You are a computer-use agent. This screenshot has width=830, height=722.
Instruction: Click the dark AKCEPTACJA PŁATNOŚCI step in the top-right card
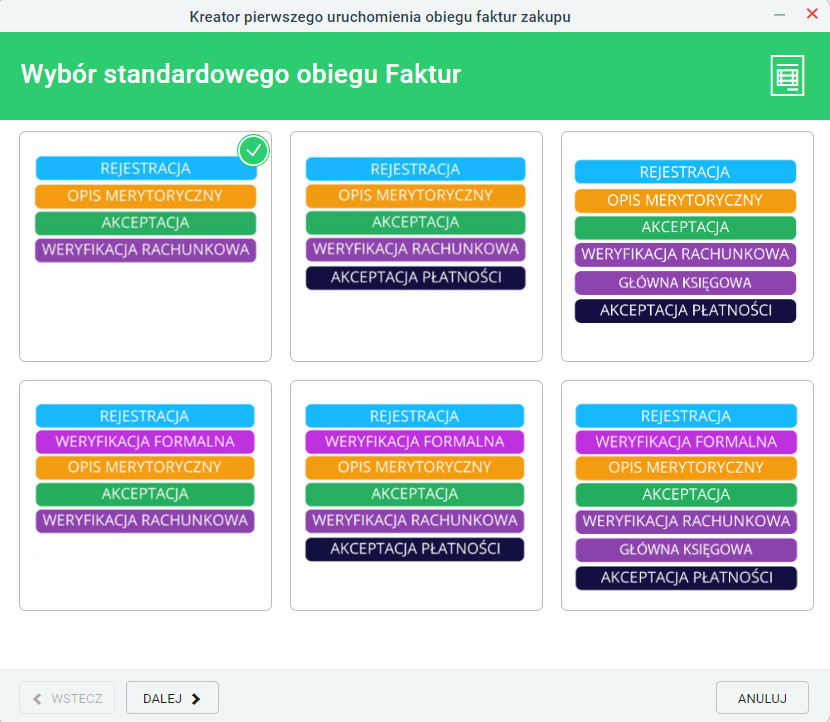tap(685, 311)
